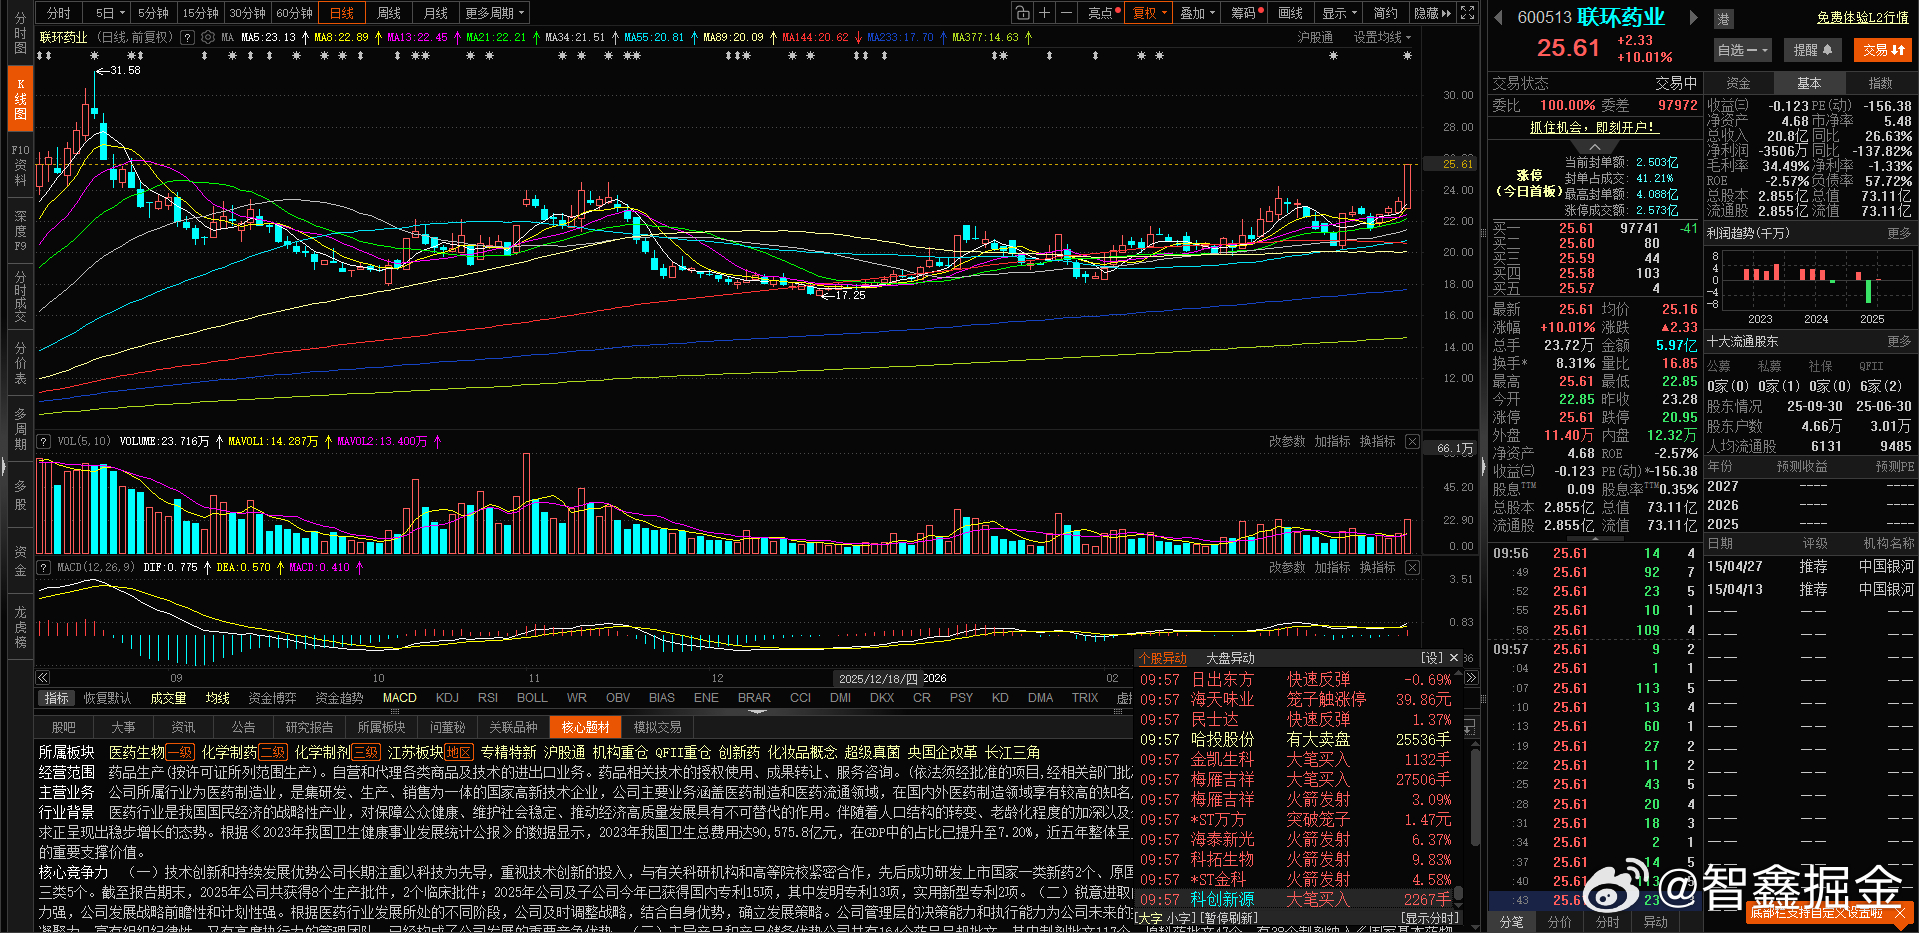Click 更多 next to 十大流通股东
This screenshot has width=1919, height=933.
[1899, 341]
